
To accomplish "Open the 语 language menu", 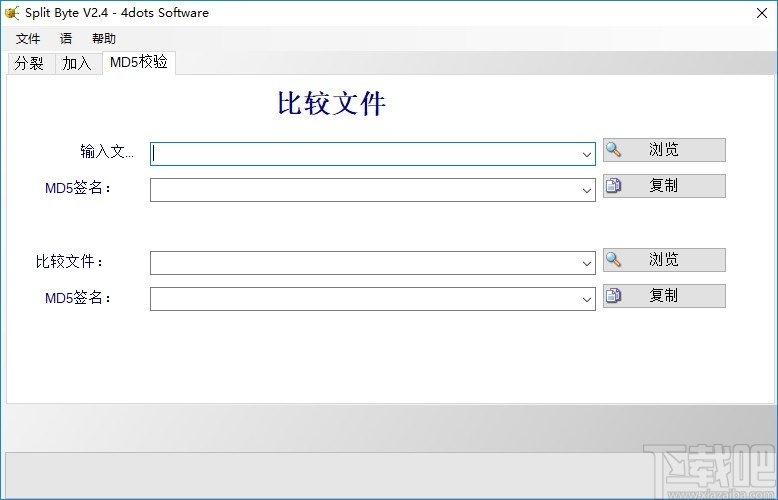I will click(66, 39).
